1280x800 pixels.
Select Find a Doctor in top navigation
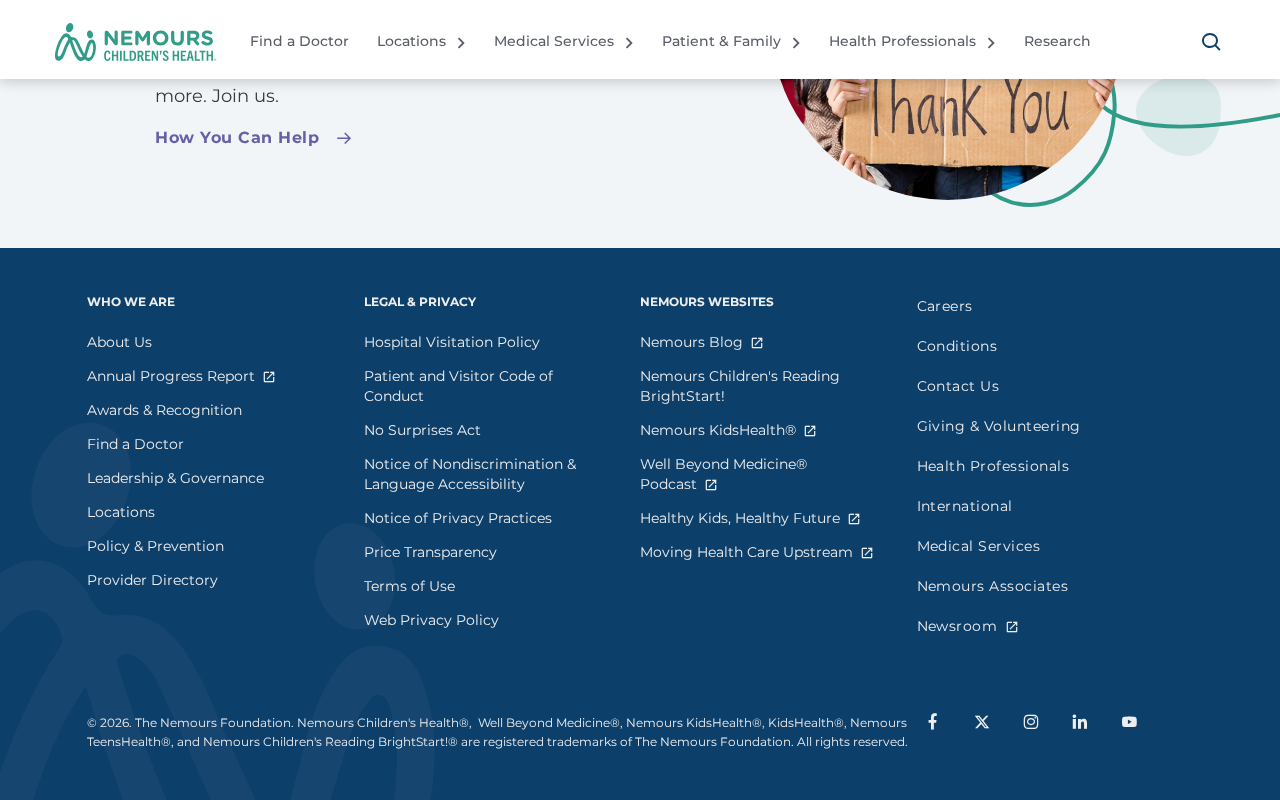point(299,42)
